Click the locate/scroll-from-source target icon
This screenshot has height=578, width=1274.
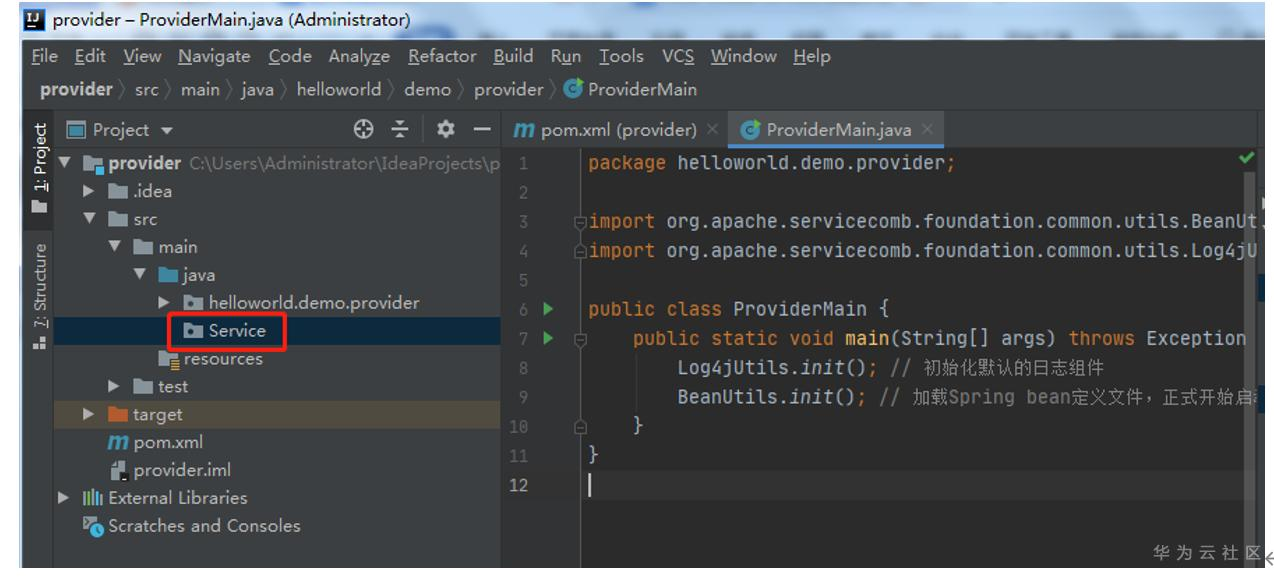coord(364,129)
